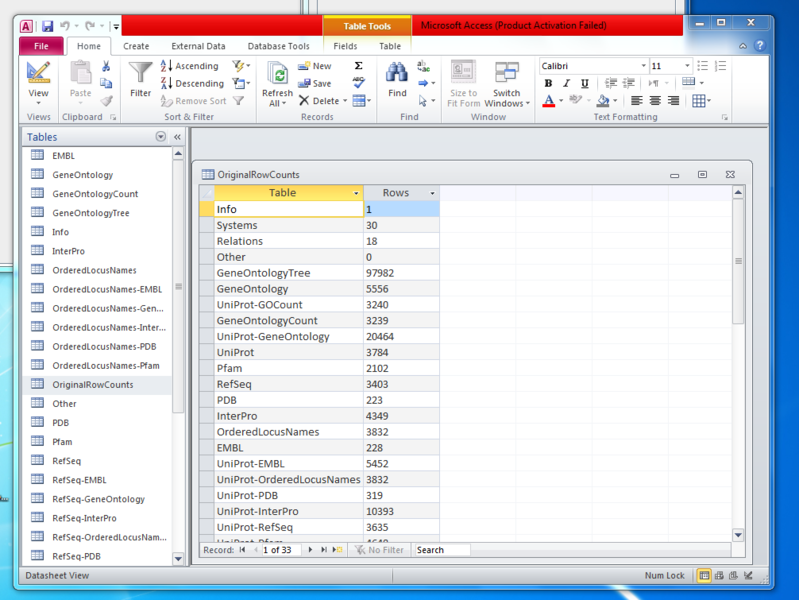Toggle Datasheet View button in status bar
Viewport: 799px width, 600px height.
[x=704, y=576]
